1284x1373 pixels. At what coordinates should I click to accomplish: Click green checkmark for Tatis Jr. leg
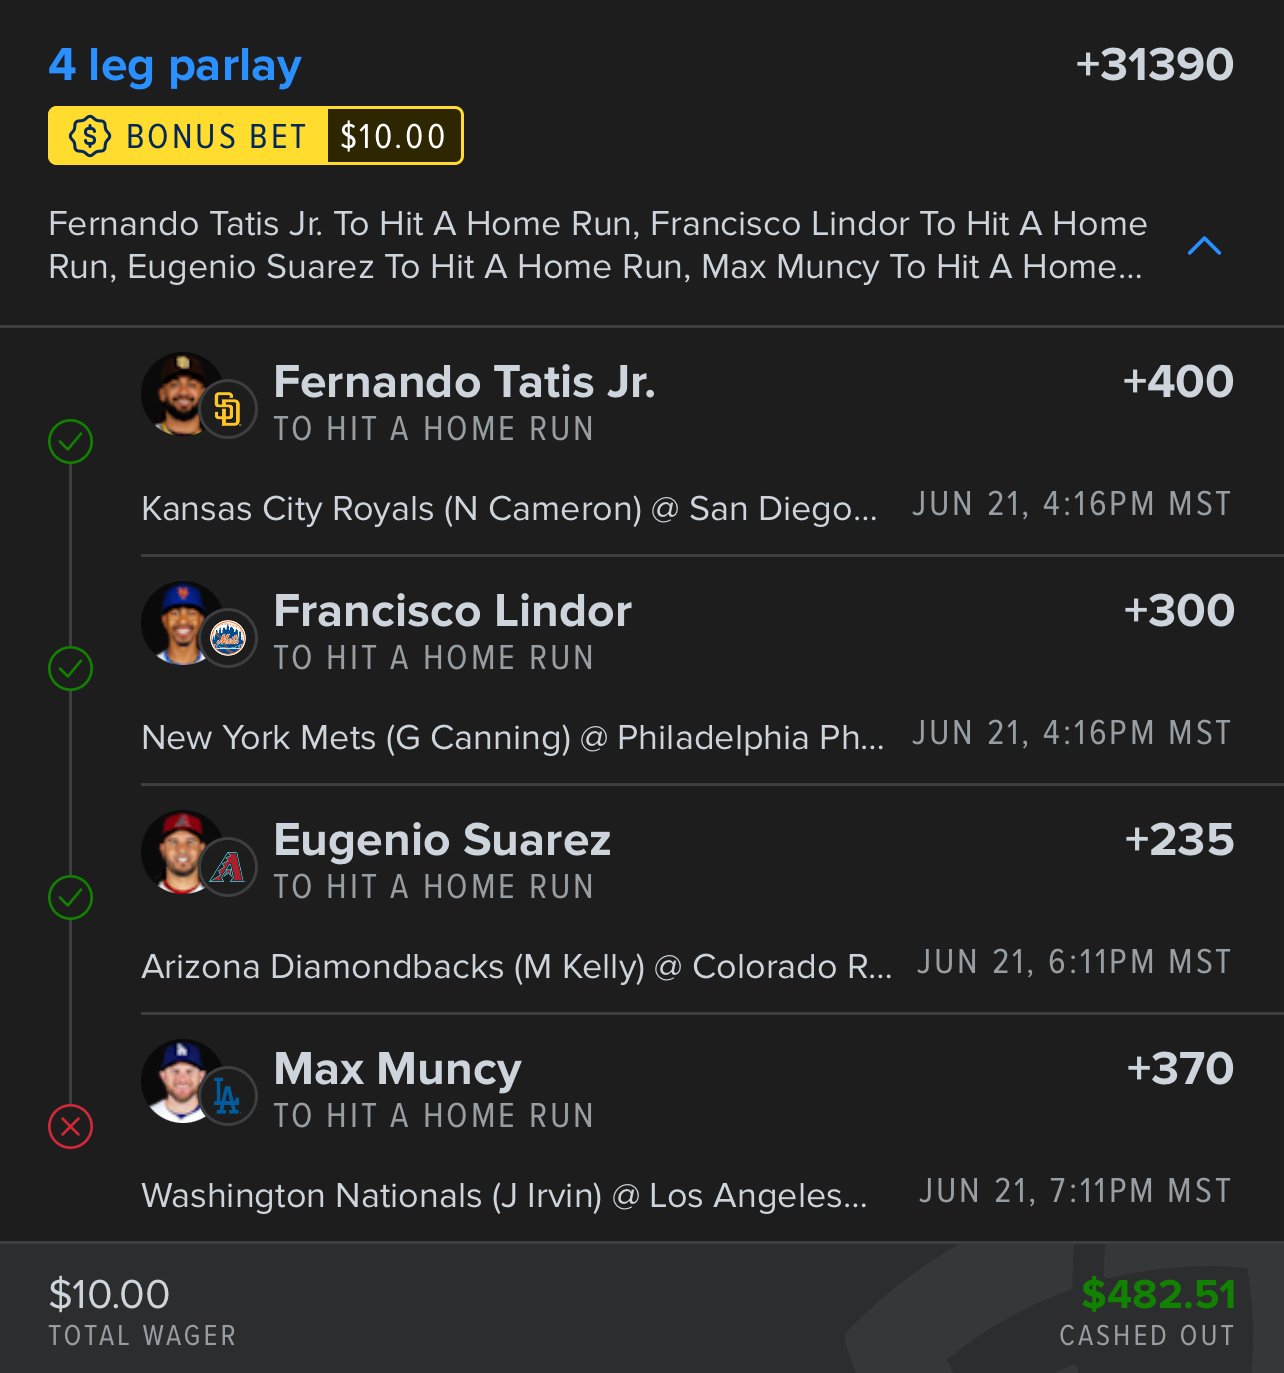tap(71, 441)
